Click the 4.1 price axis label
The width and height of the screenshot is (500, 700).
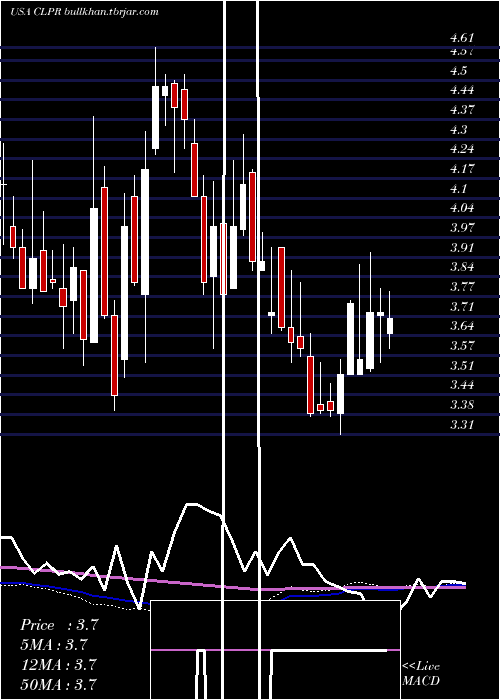pos(458,189)
